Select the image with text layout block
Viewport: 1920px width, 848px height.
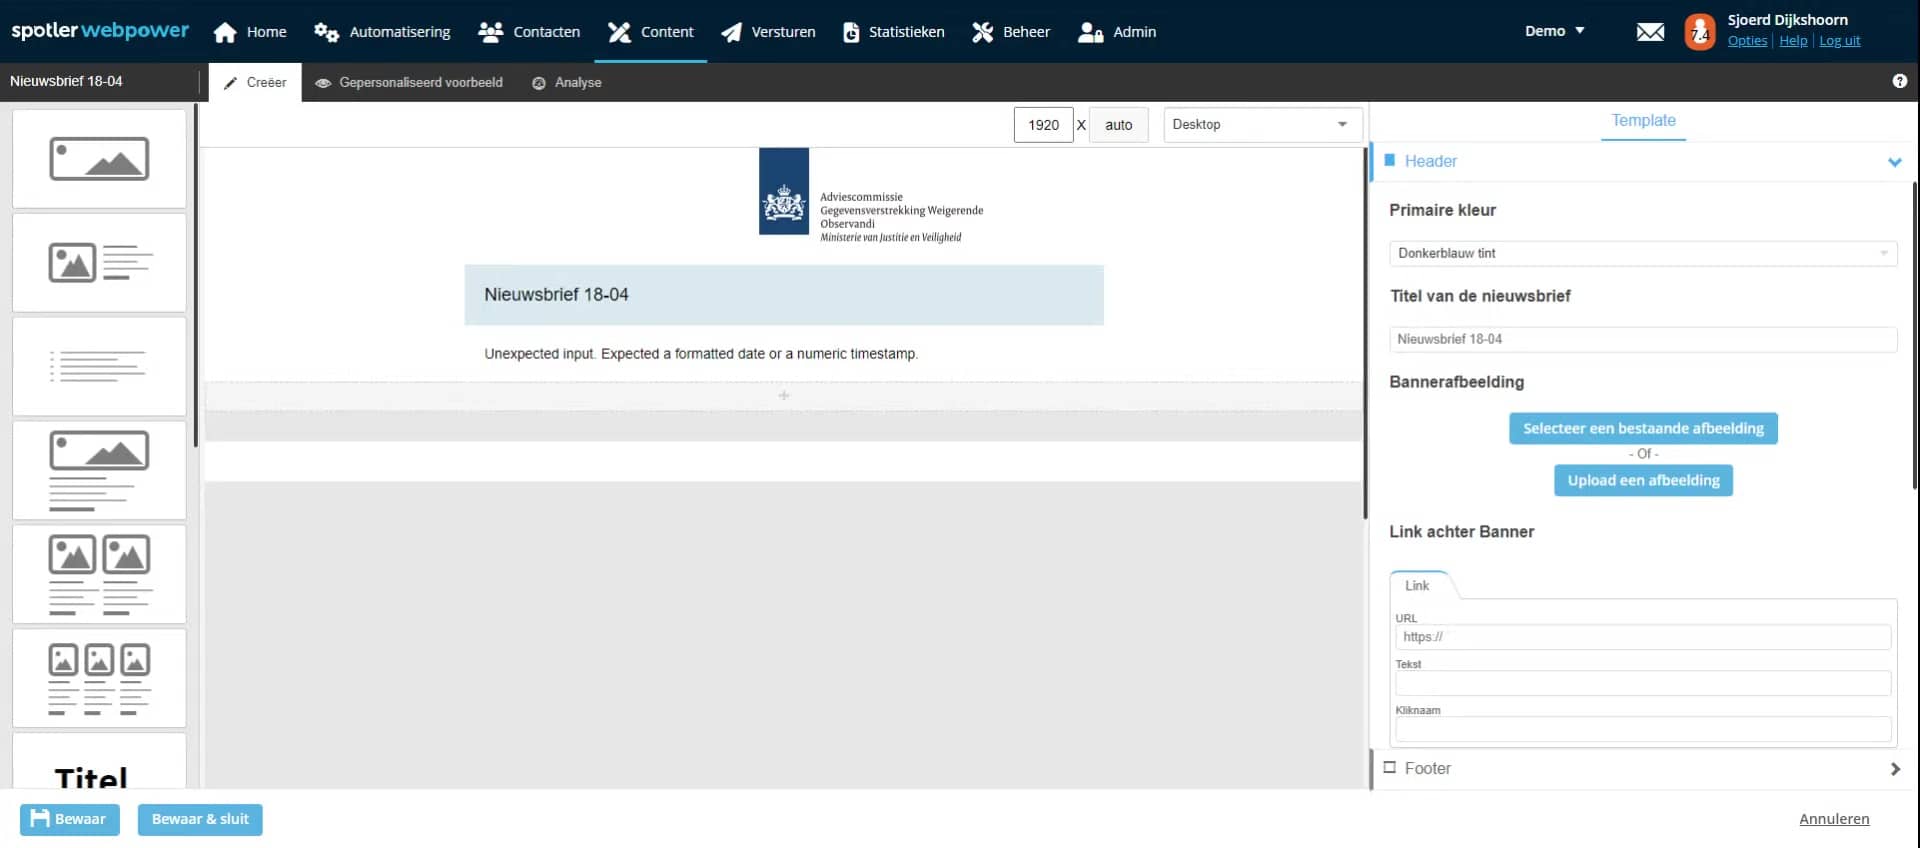99,263
